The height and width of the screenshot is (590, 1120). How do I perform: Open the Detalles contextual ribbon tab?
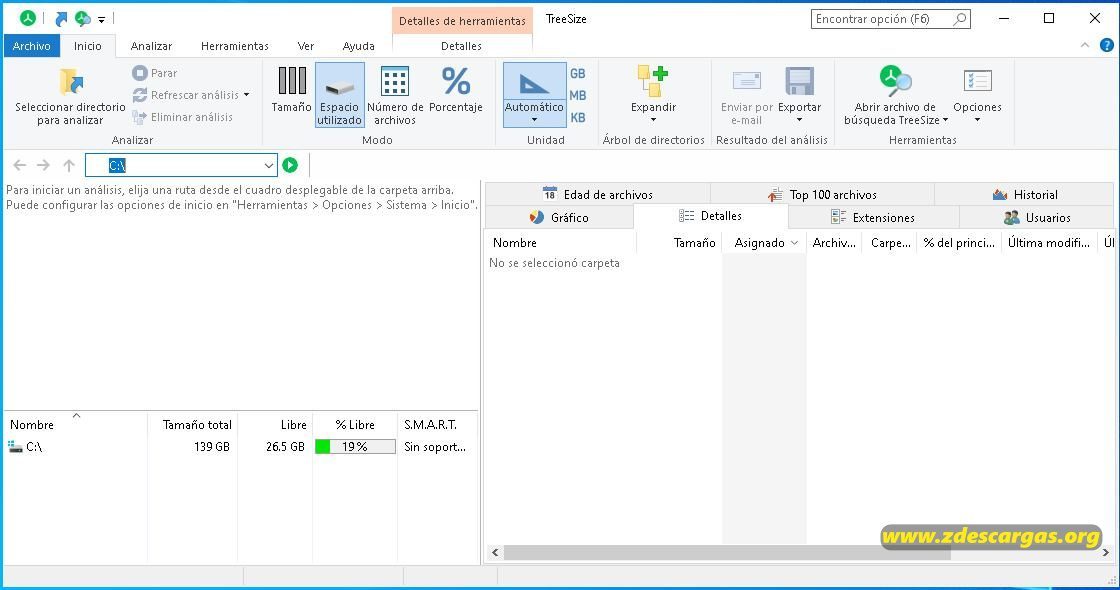[461, 46]
